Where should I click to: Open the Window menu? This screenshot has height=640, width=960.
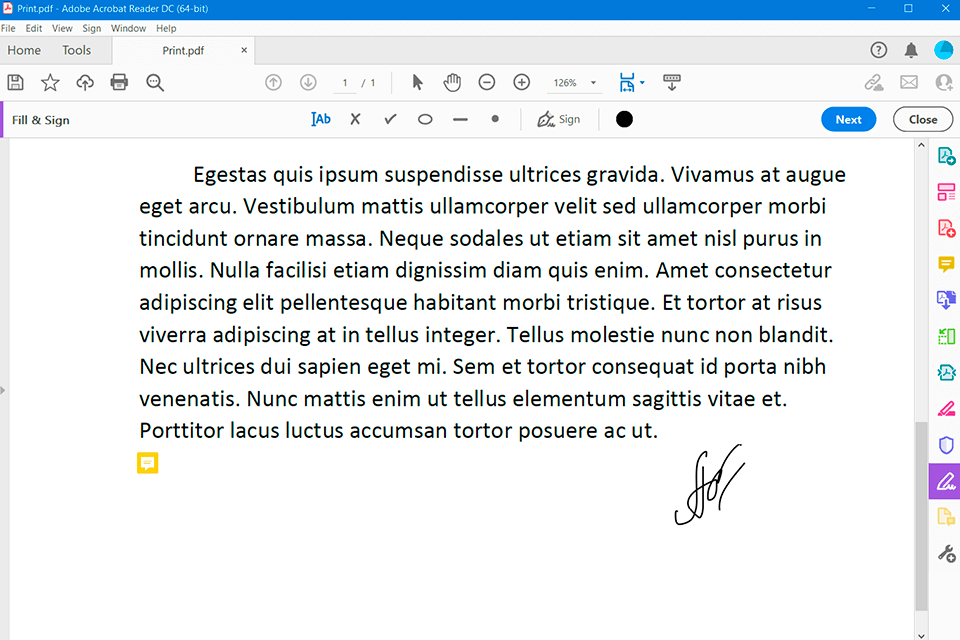(x=128, y=28)
